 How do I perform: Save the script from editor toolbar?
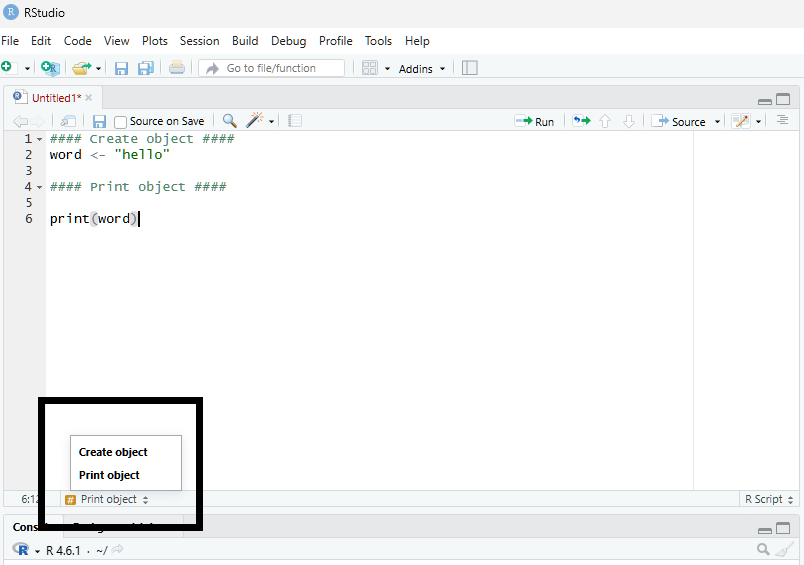99,122
